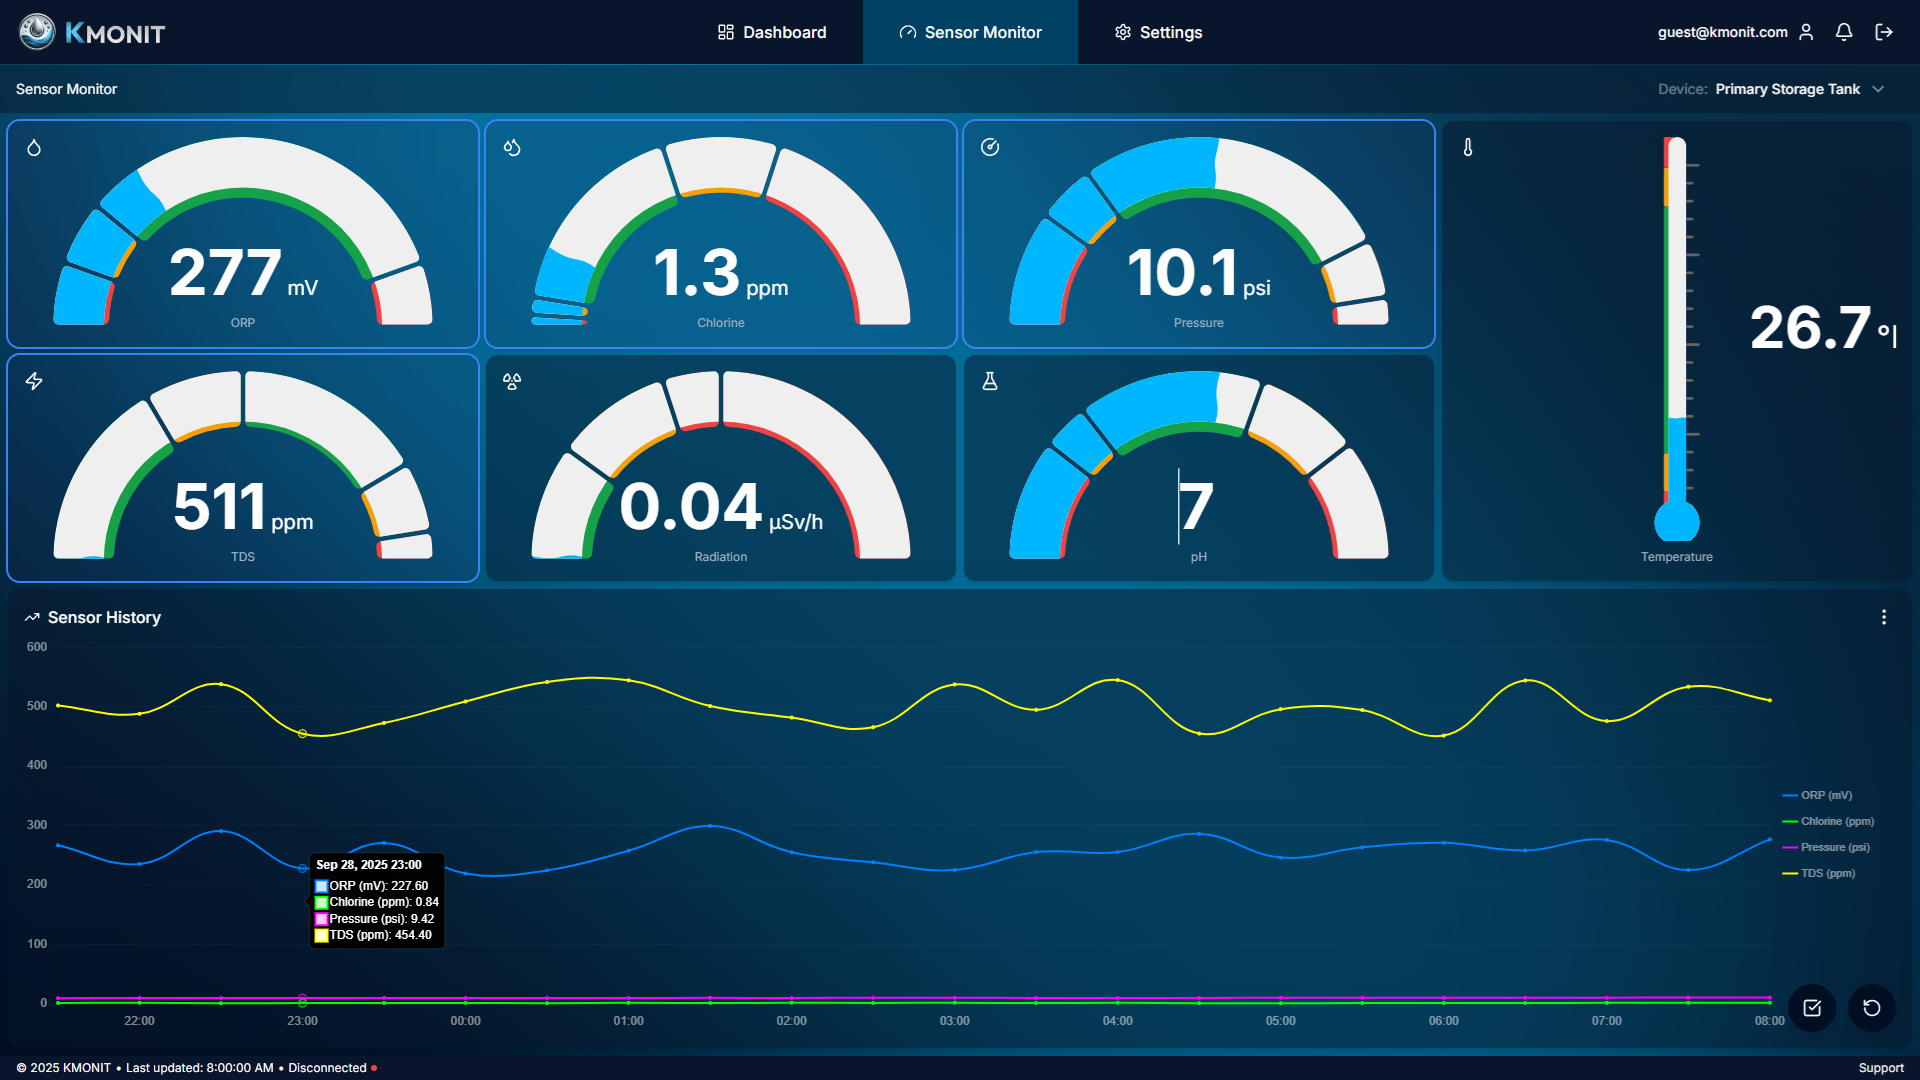Go to the Settings tab

click(x=1158, y=32)
